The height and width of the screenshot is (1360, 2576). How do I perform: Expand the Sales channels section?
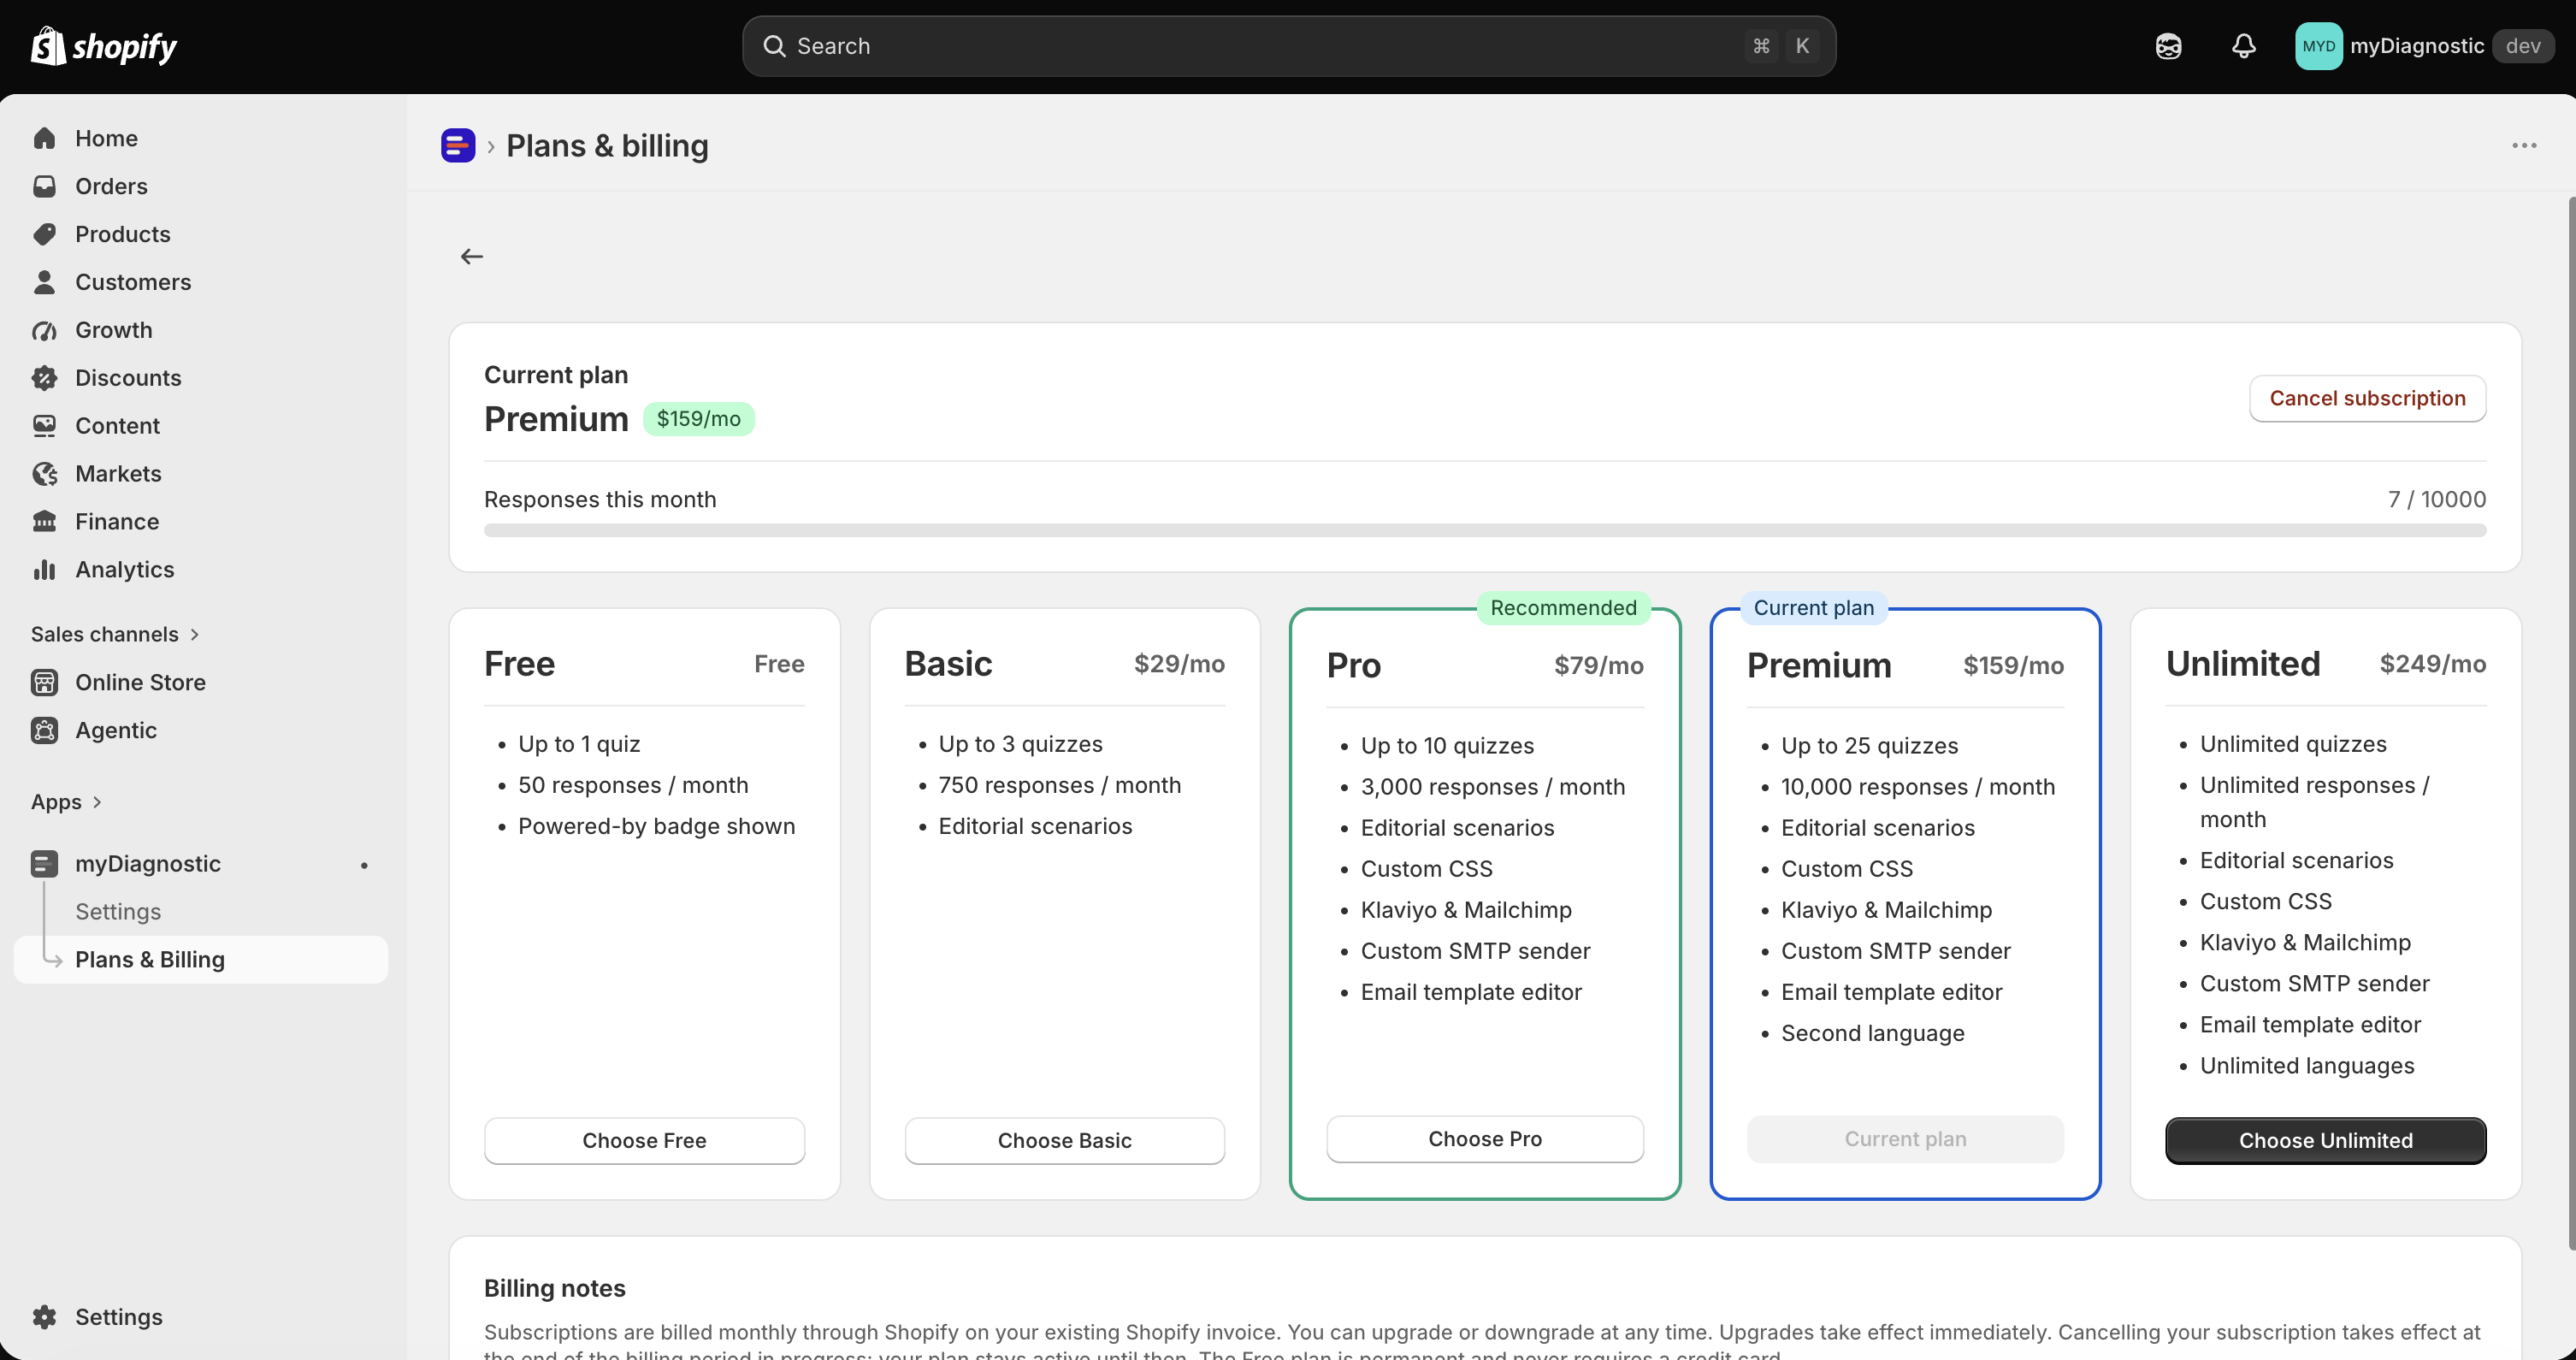coord(115,634)
